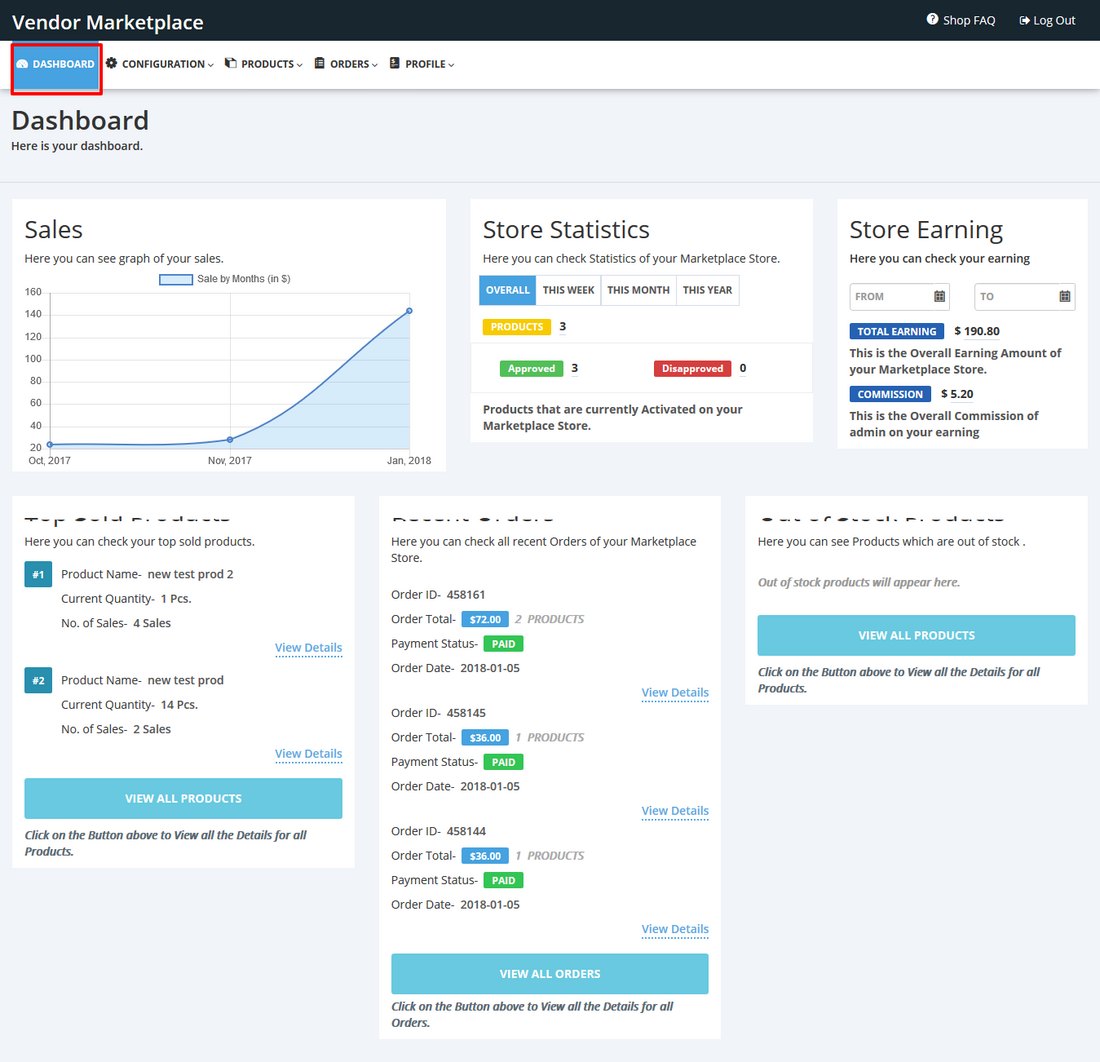Expand the Configuration dropdown menu

(162, 64)
